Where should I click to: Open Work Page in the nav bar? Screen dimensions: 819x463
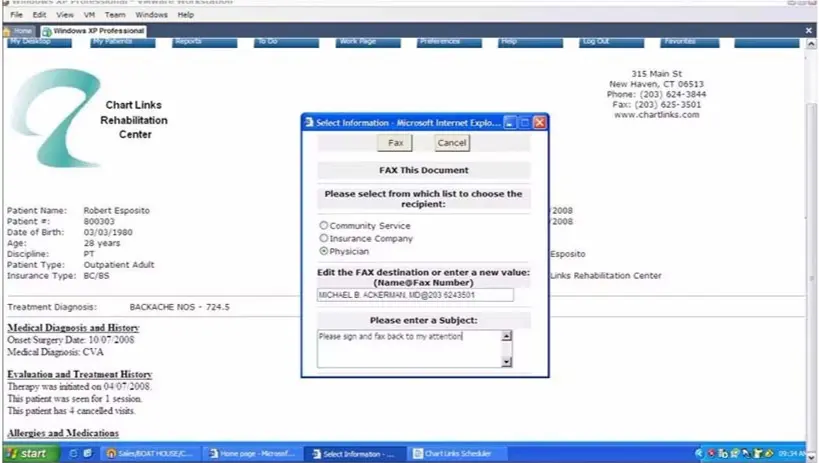(x=368, y=42)
